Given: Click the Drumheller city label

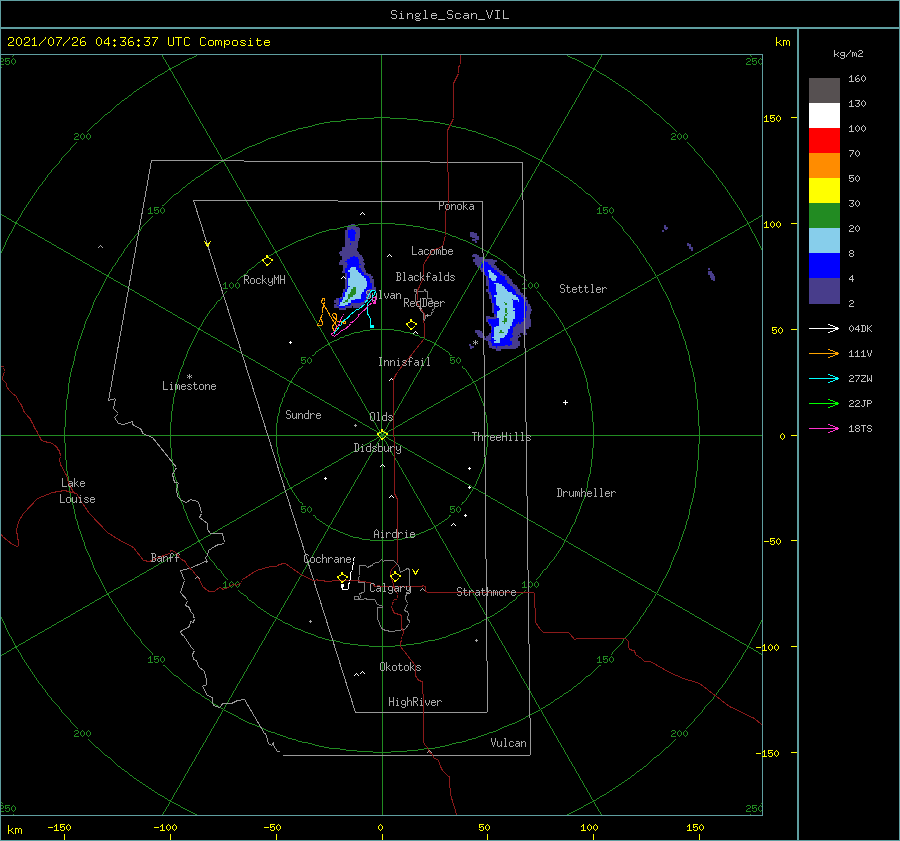Looking at the screenshot, I should (586, 493).
